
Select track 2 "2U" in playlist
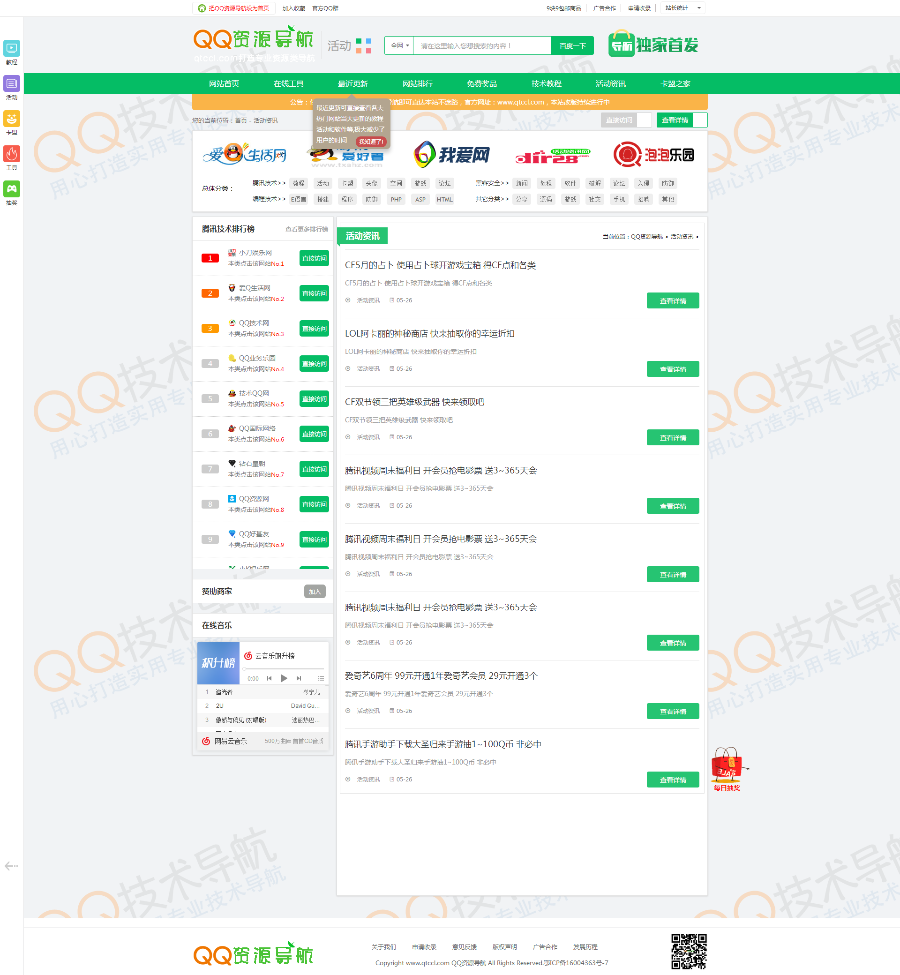coord(262,706)
